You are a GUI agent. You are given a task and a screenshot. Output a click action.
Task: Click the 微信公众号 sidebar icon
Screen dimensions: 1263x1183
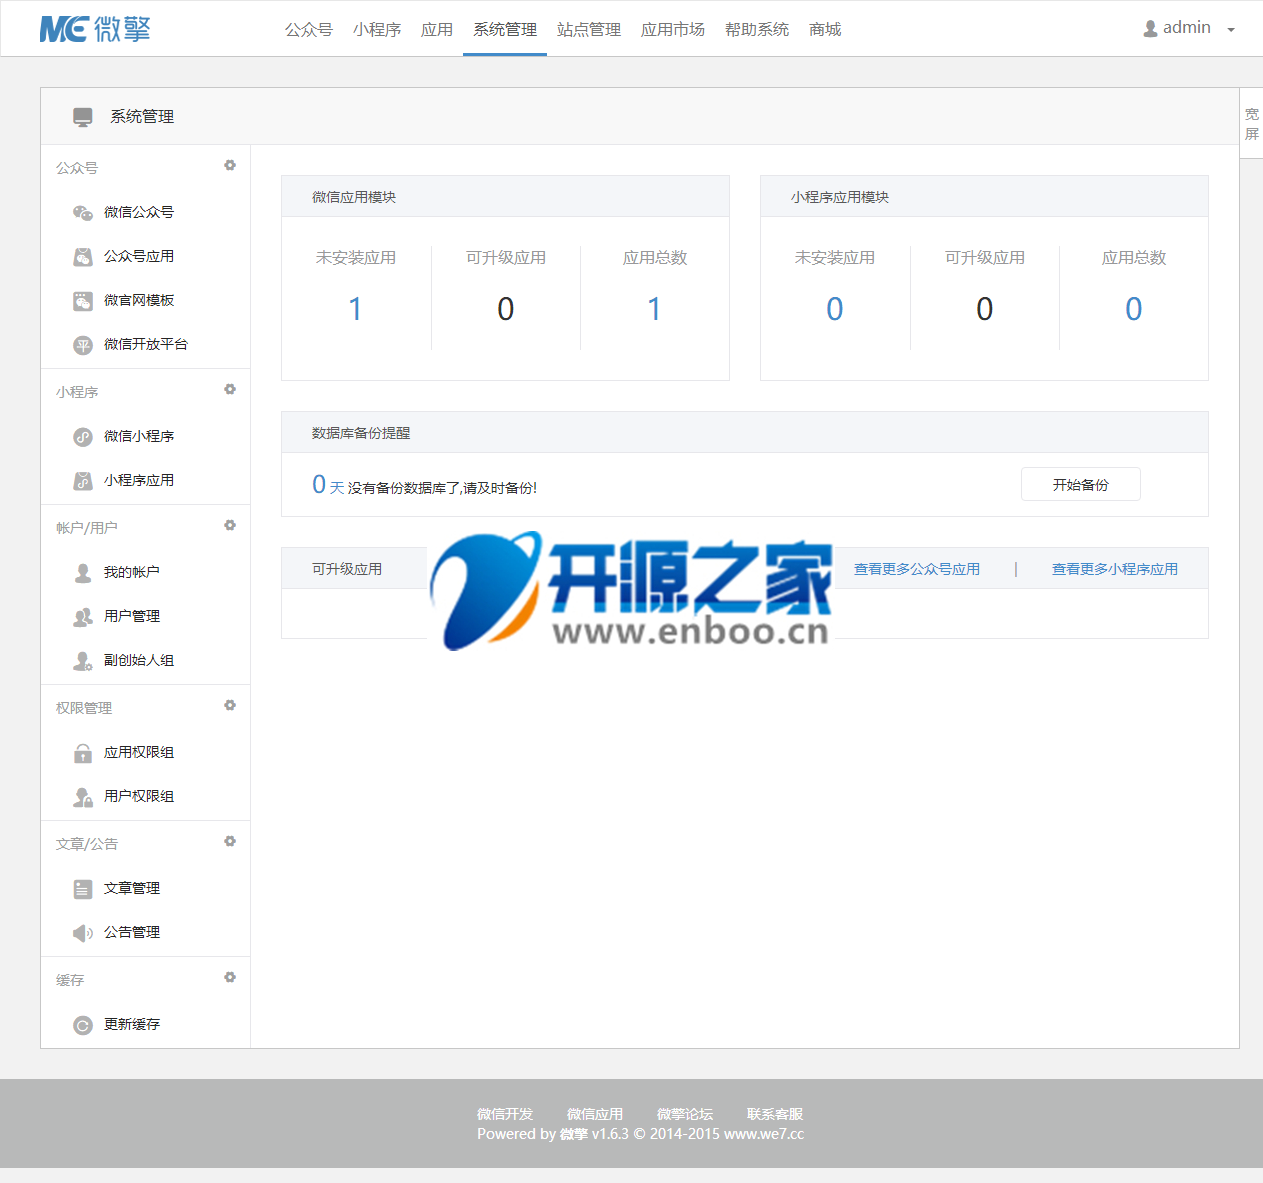pyautogui.click(x=83, y=212)
